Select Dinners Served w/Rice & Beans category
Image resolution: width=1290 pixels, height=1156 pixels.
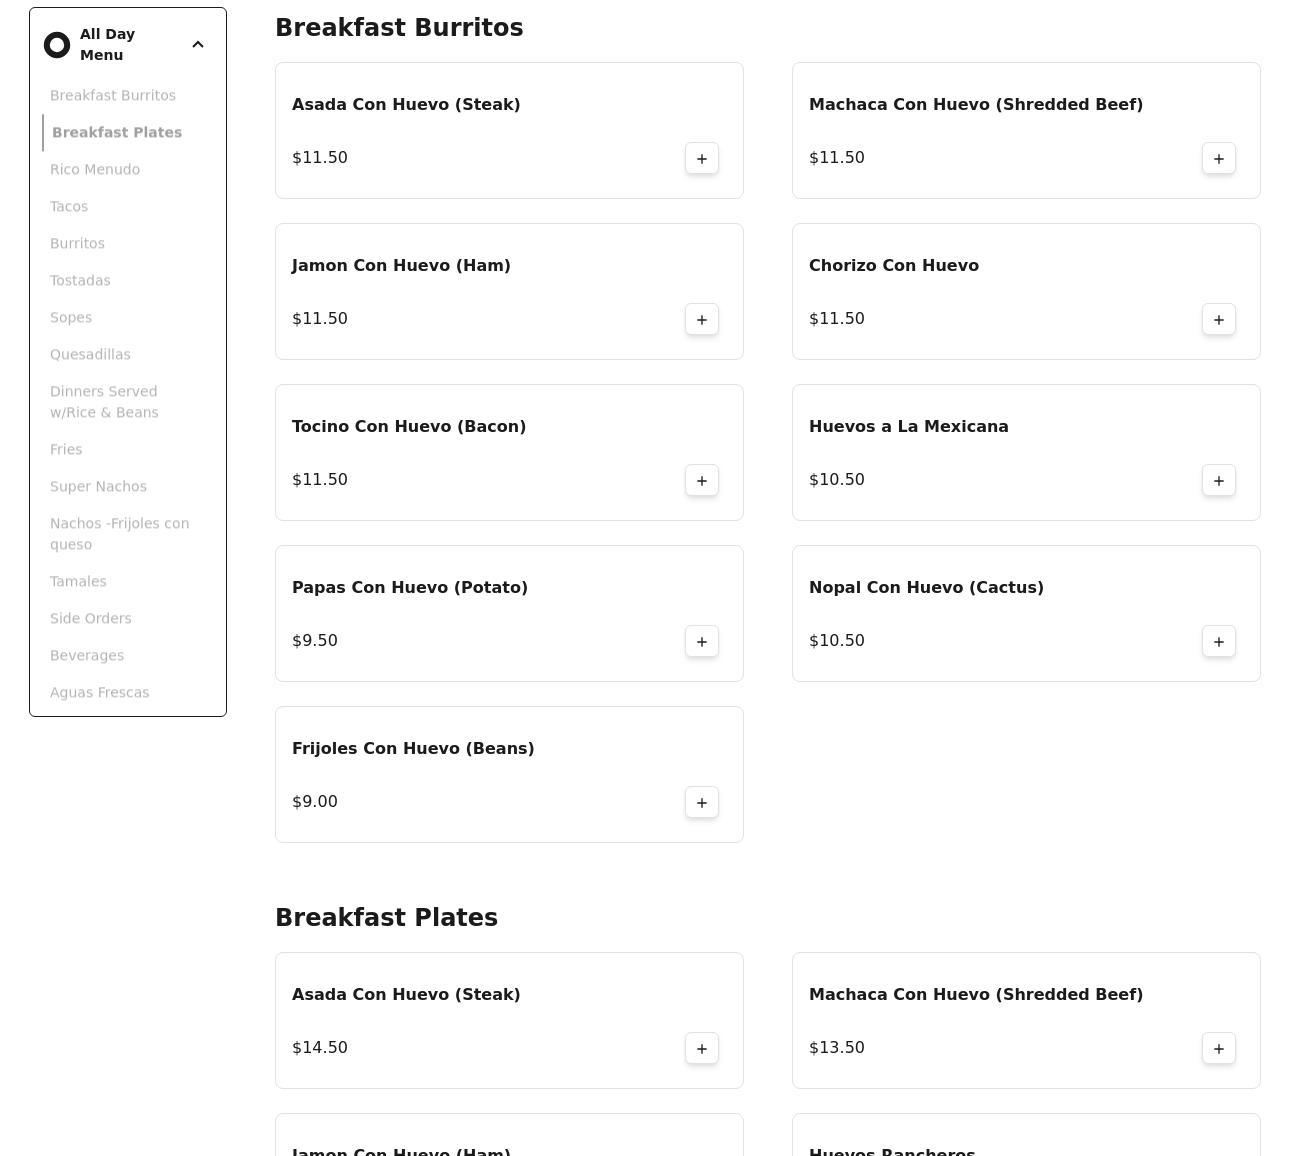point(104,401)
